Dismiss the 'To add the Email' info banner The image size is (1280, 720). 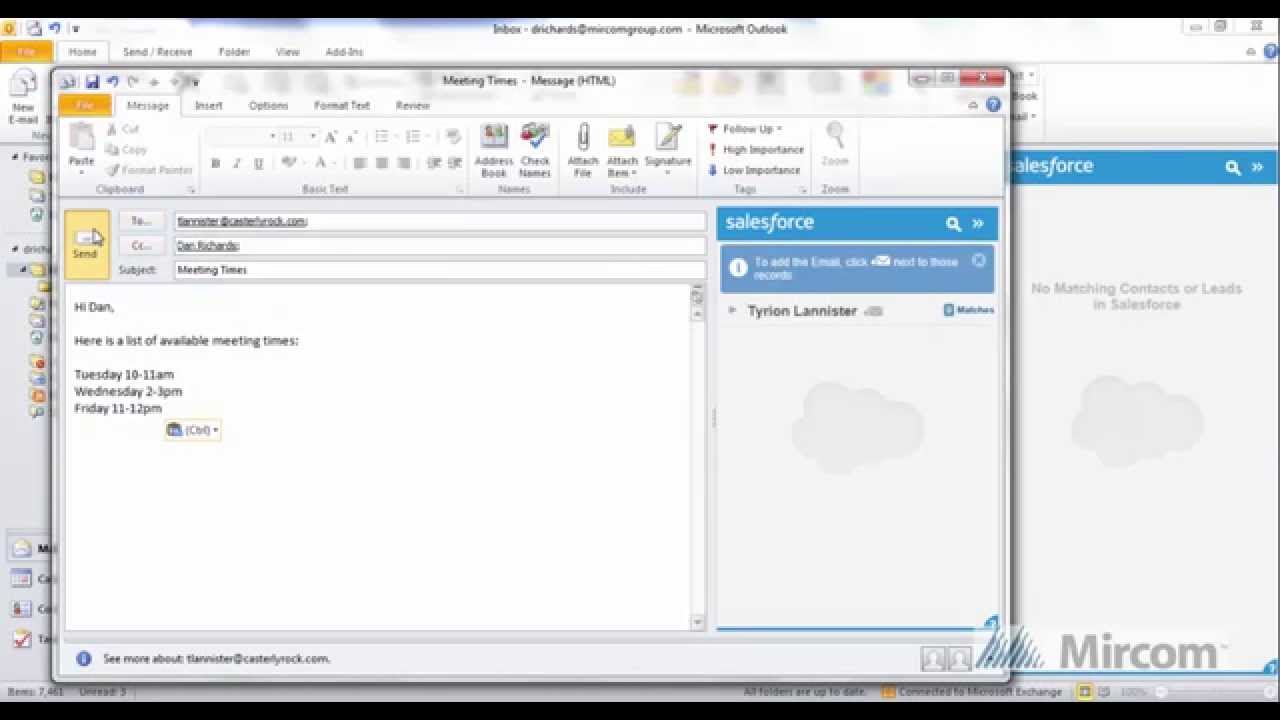click(x=979, y=260)
